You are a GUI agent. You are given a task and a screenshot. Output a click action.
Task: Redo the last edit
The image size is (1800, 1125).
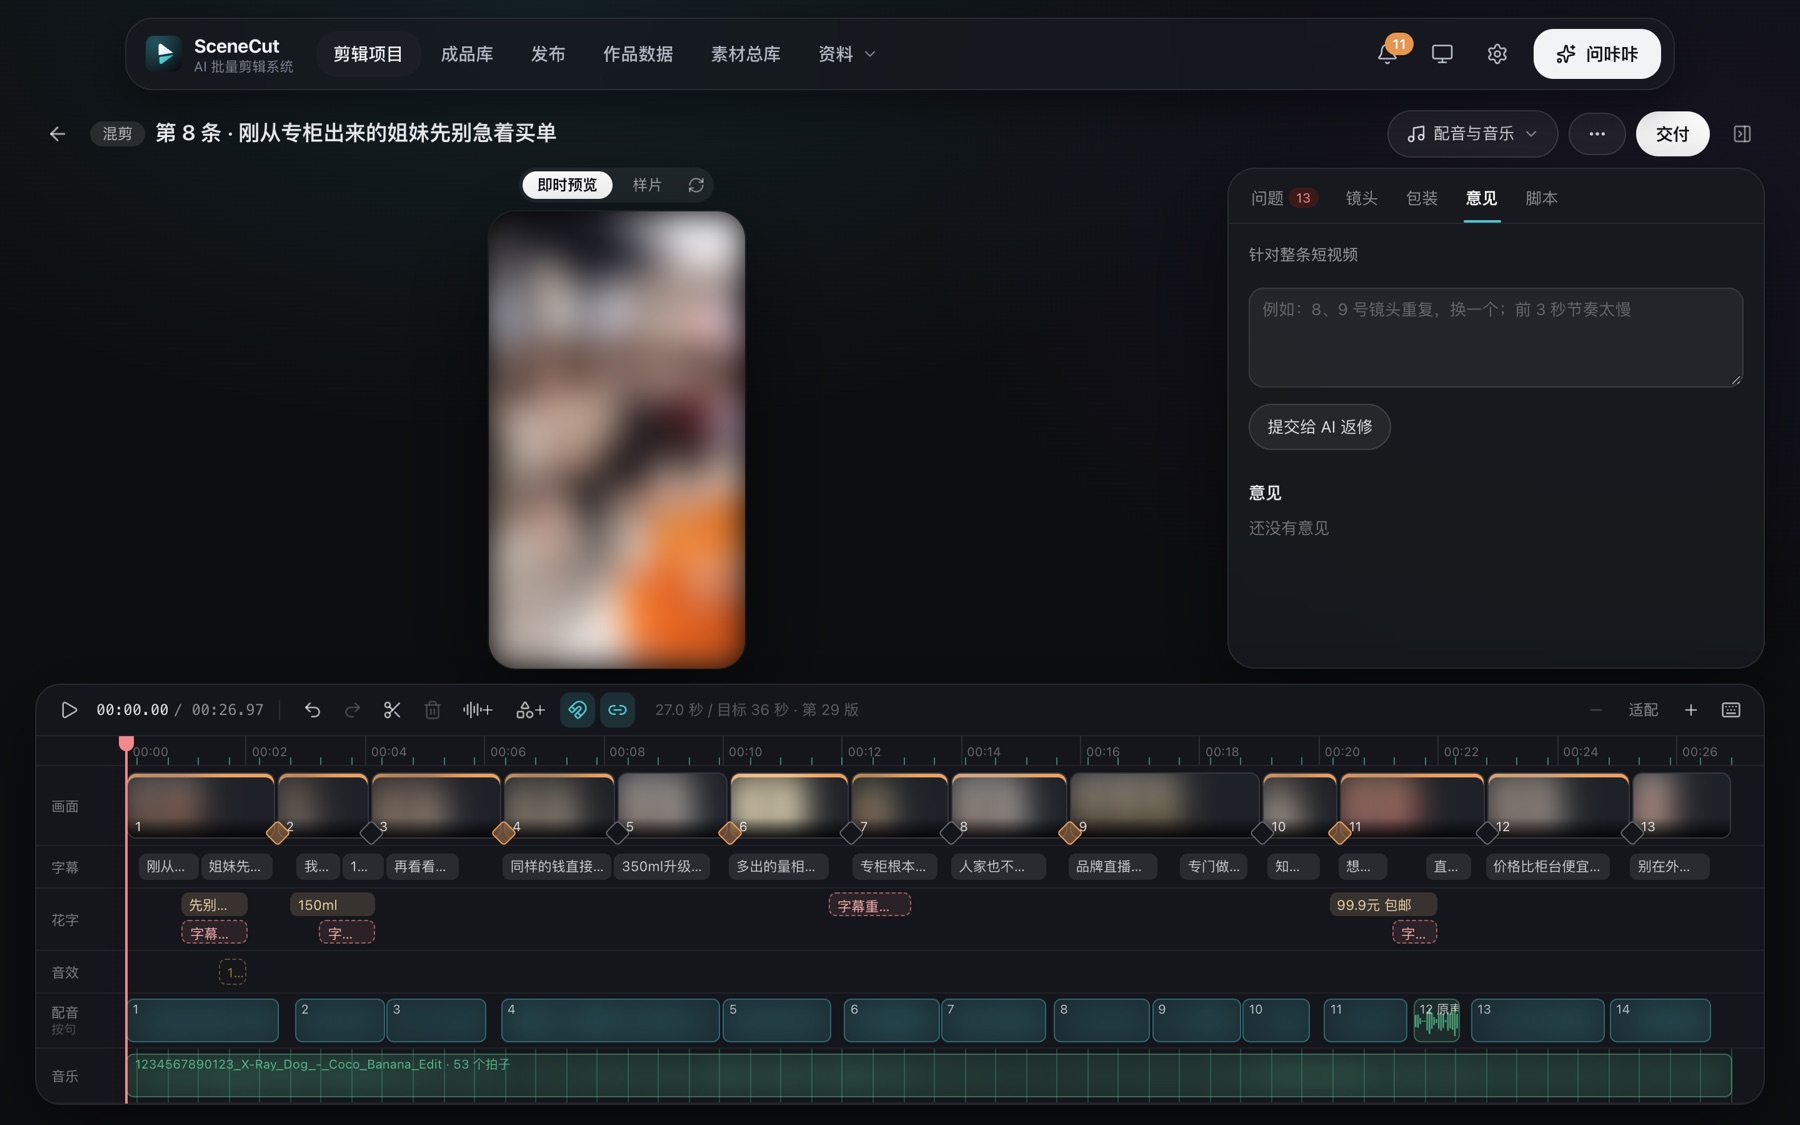352,710
